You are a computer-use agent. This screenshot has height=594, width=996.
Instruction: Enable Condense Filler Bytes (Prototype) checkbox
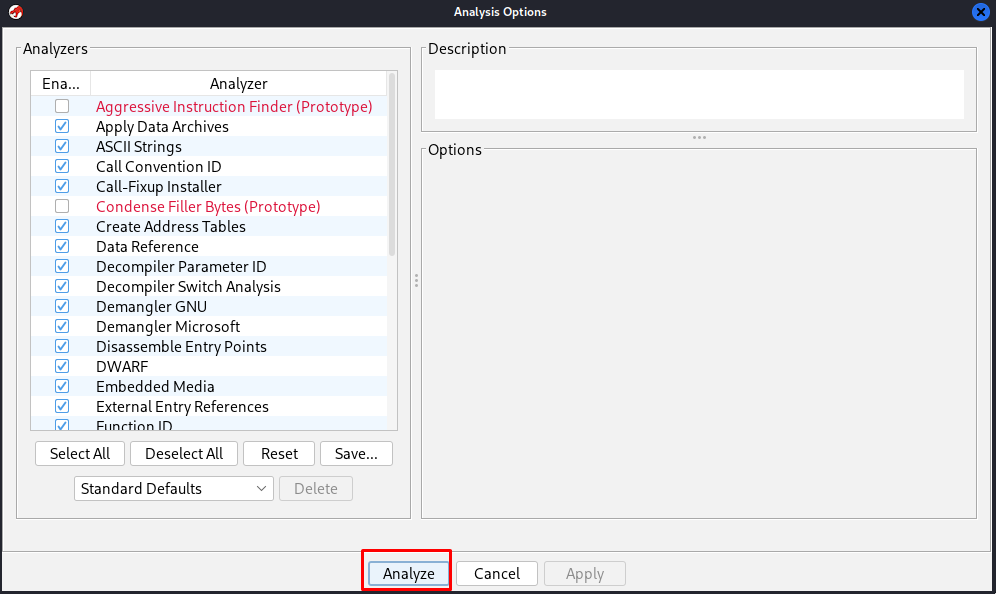click(62, 206)
